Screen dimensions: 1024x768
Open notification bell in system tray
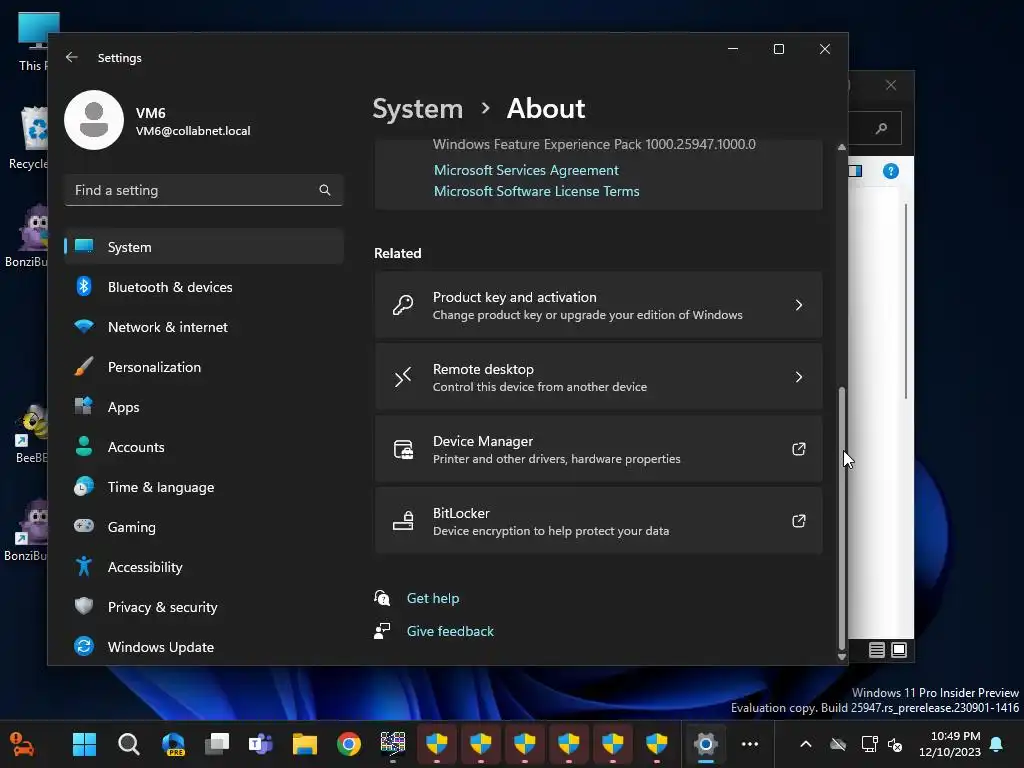coord(997,744)
